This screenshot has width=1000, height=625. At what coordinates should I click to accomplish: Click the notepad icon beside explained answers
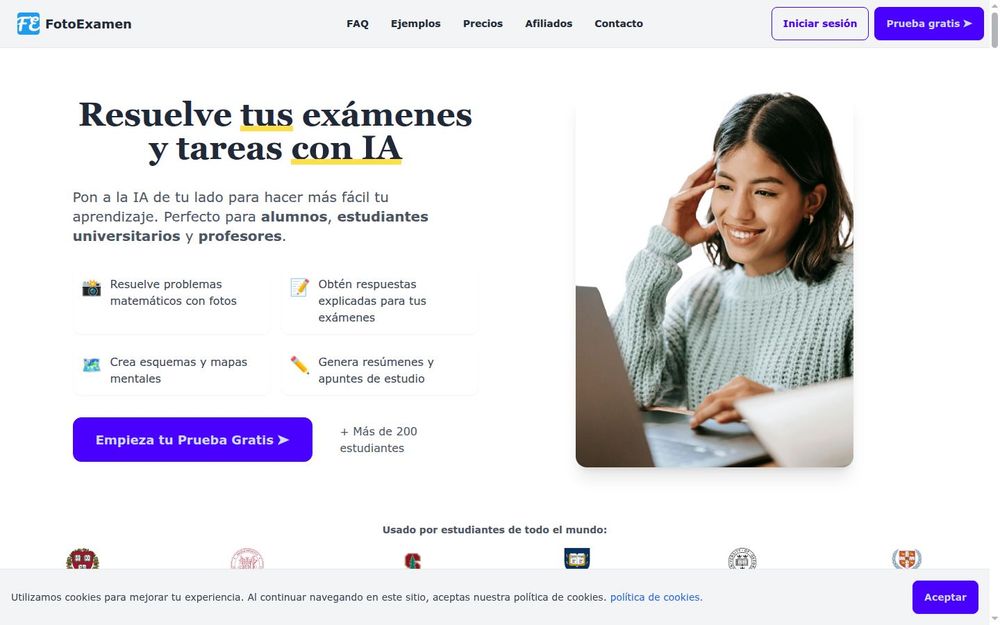click(x=299, y=288)
